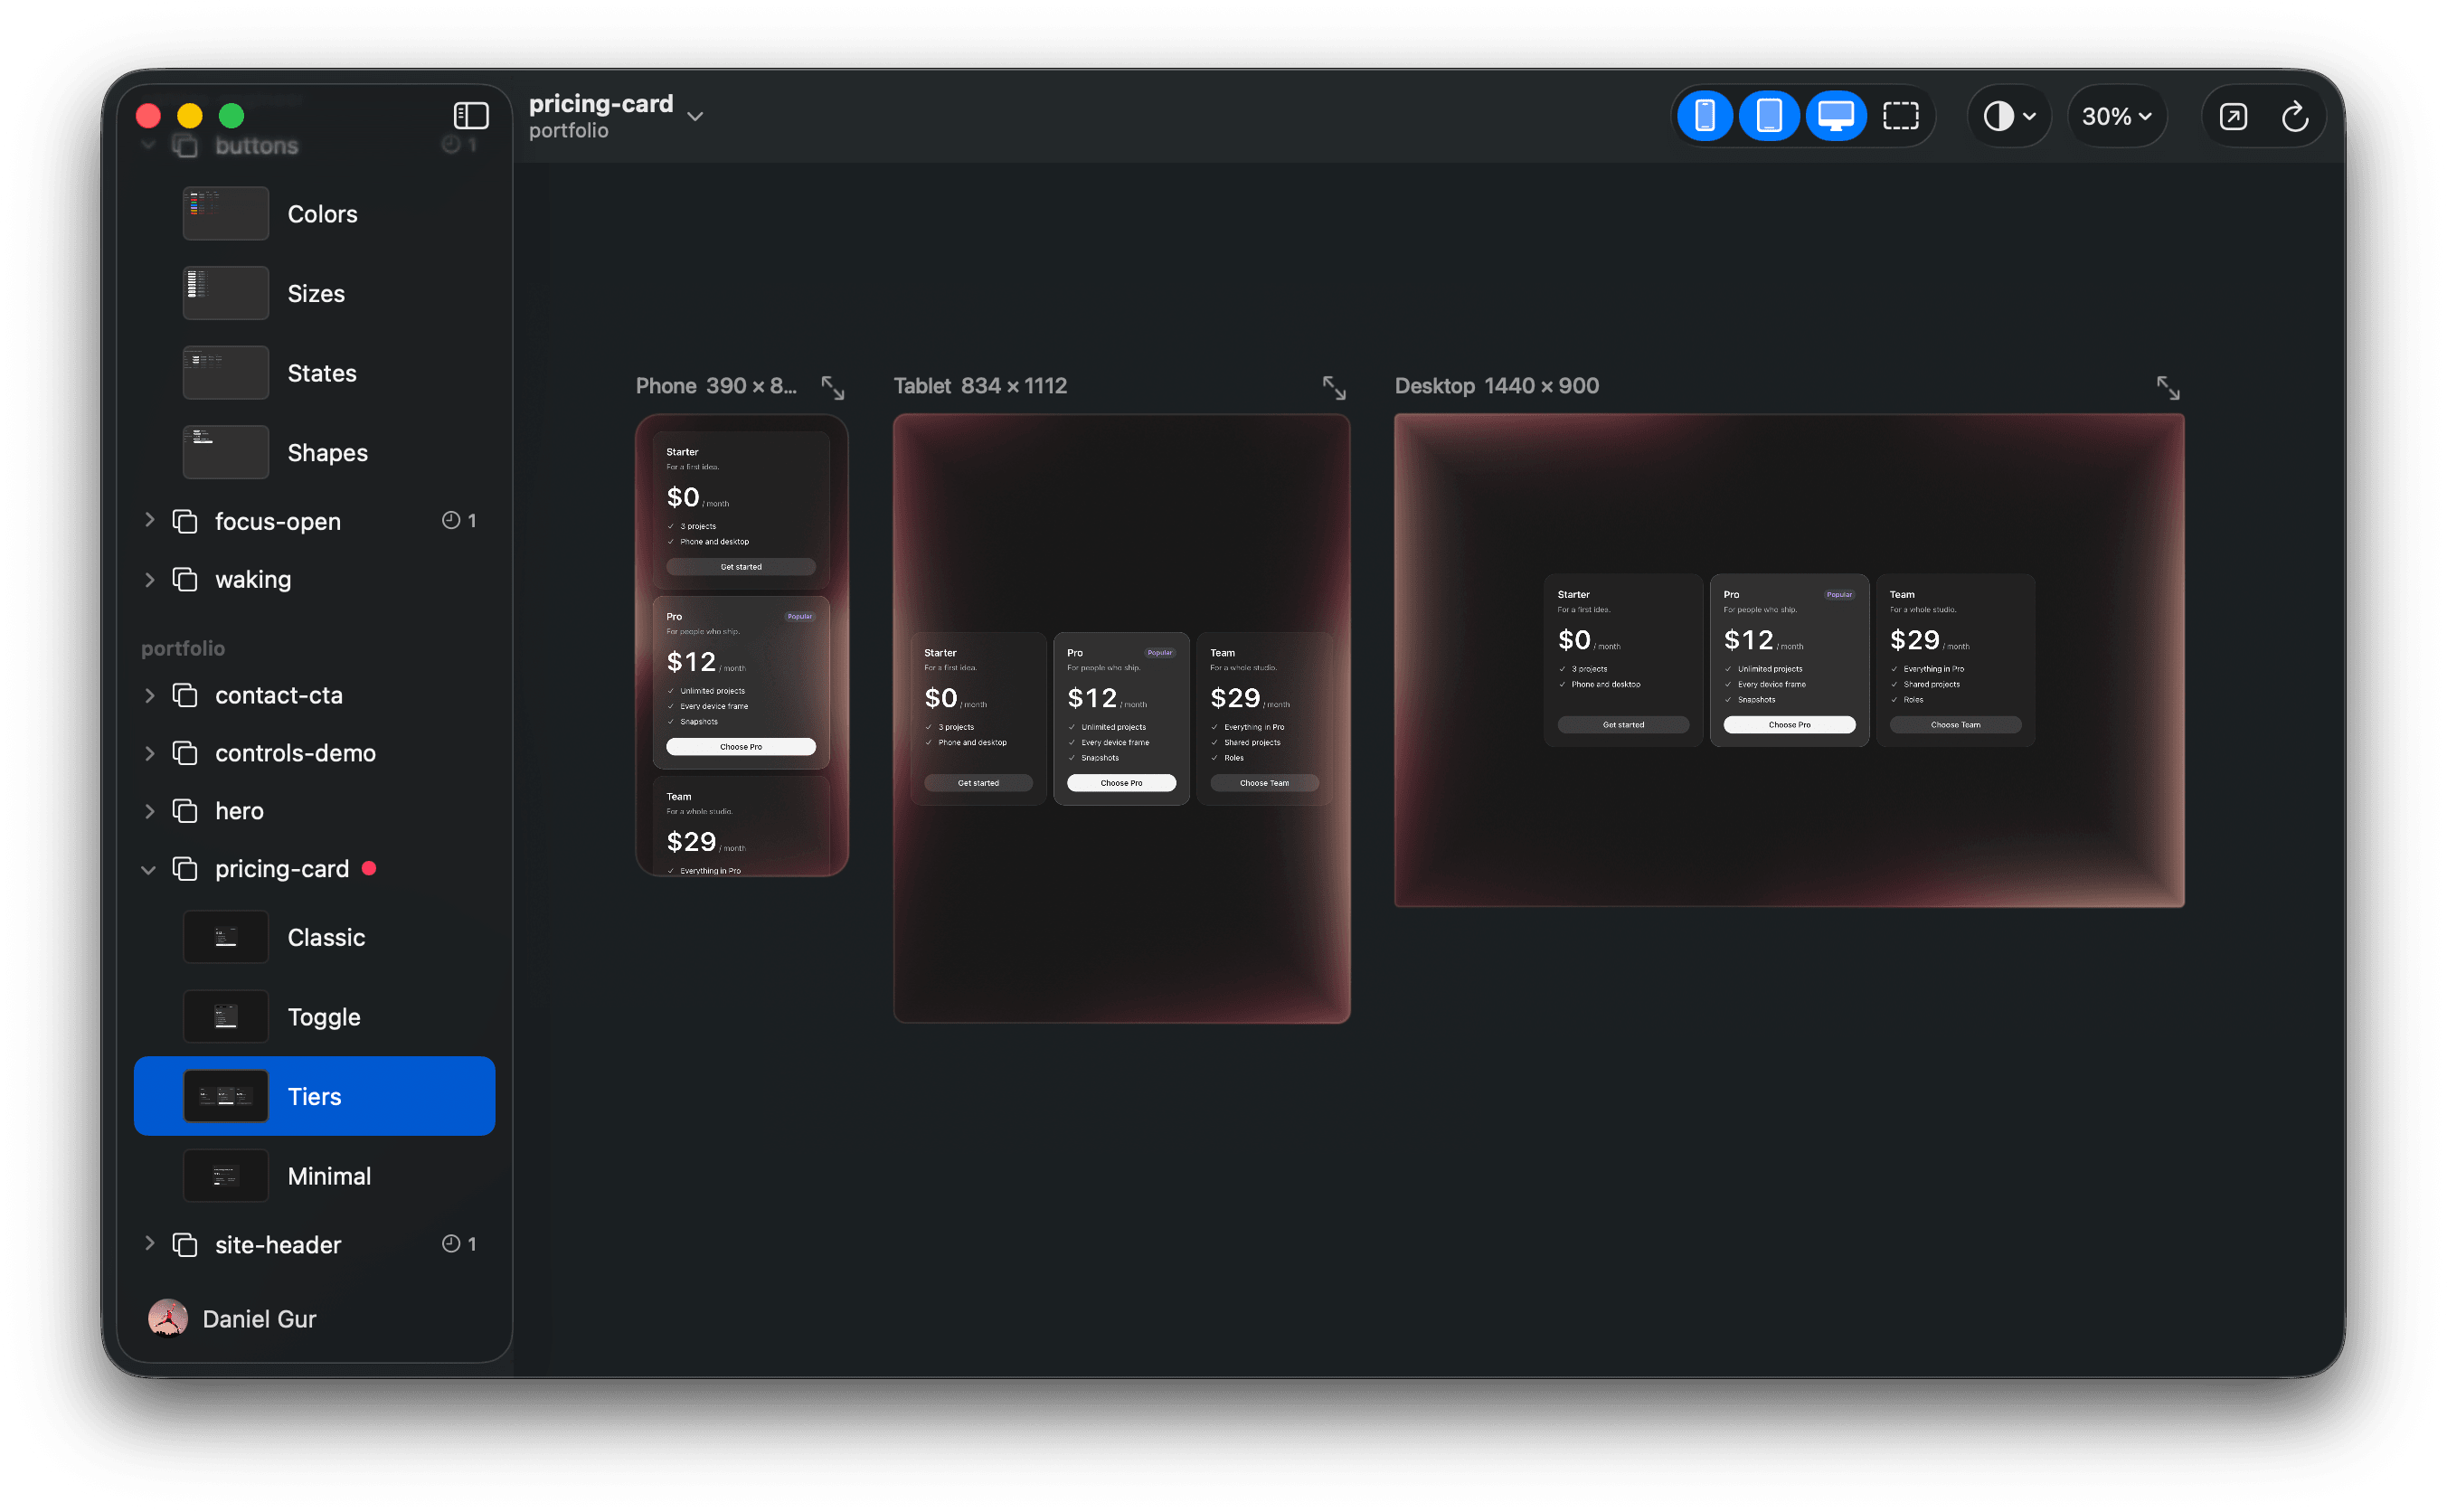Toggle the Tablet device preview
This screenshot has height=1512, width=2447.
click(1769, 116)
